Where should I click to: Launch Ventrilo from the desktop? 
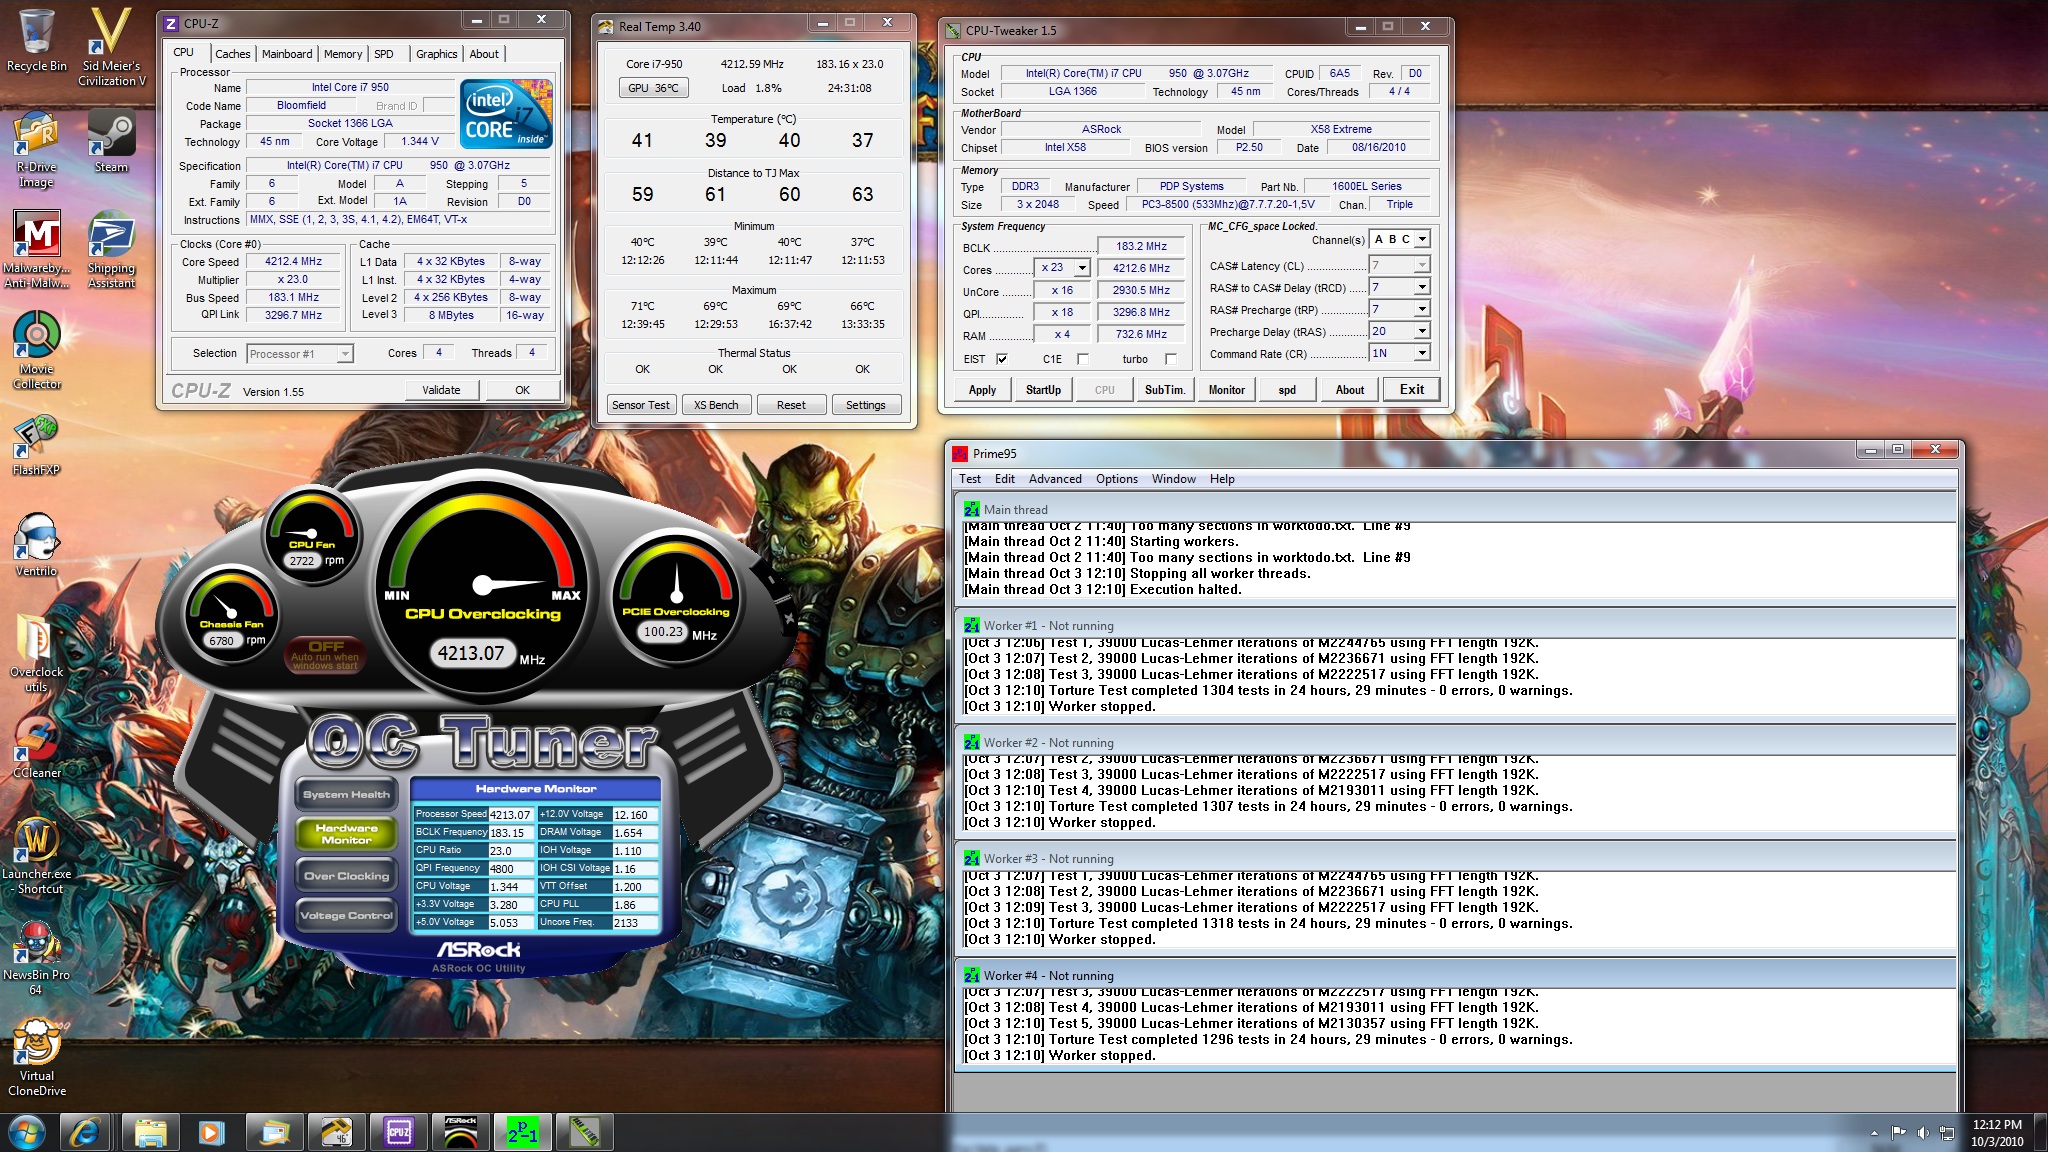coord(36,545)
